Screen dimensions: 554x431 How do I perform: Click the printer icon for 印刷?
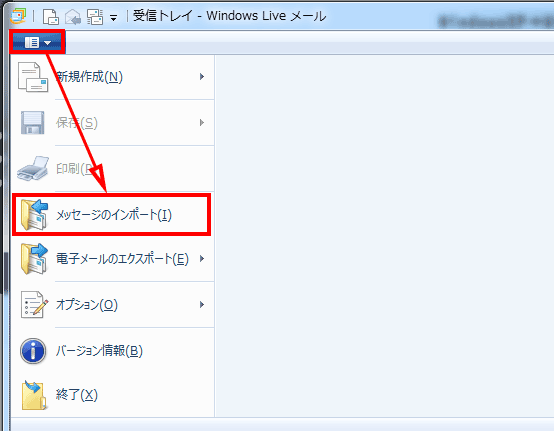[x=33, y=168]
